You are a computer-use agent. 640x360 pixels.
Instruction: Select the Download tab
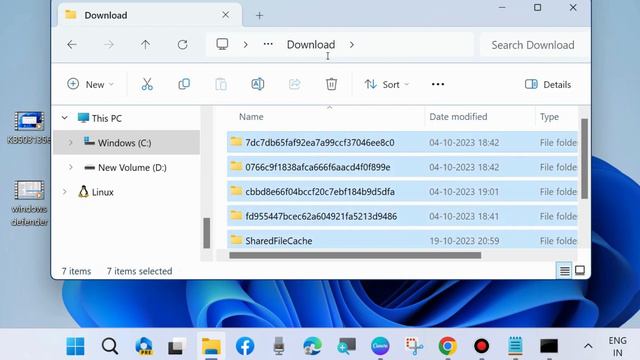[x=150, y=15]
